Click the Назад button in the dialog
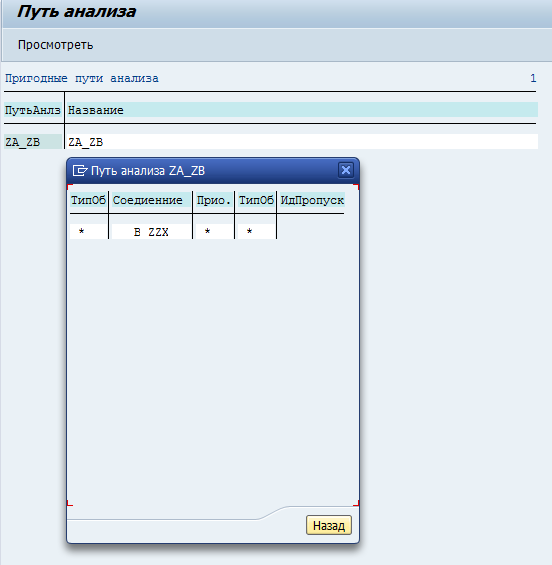This screenshot has width=552, height=565. pos(329,525)
